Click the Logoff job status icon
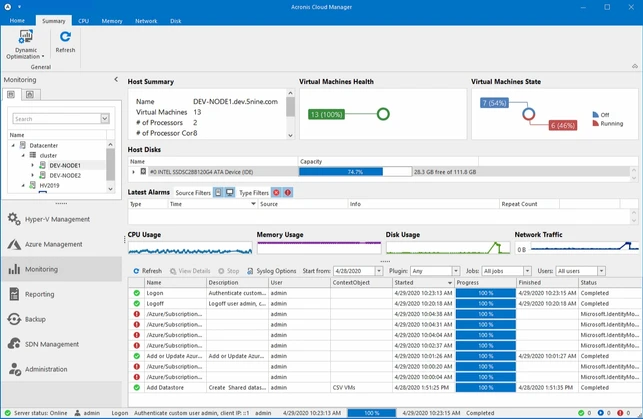643x419 pixels. point(137,303)
